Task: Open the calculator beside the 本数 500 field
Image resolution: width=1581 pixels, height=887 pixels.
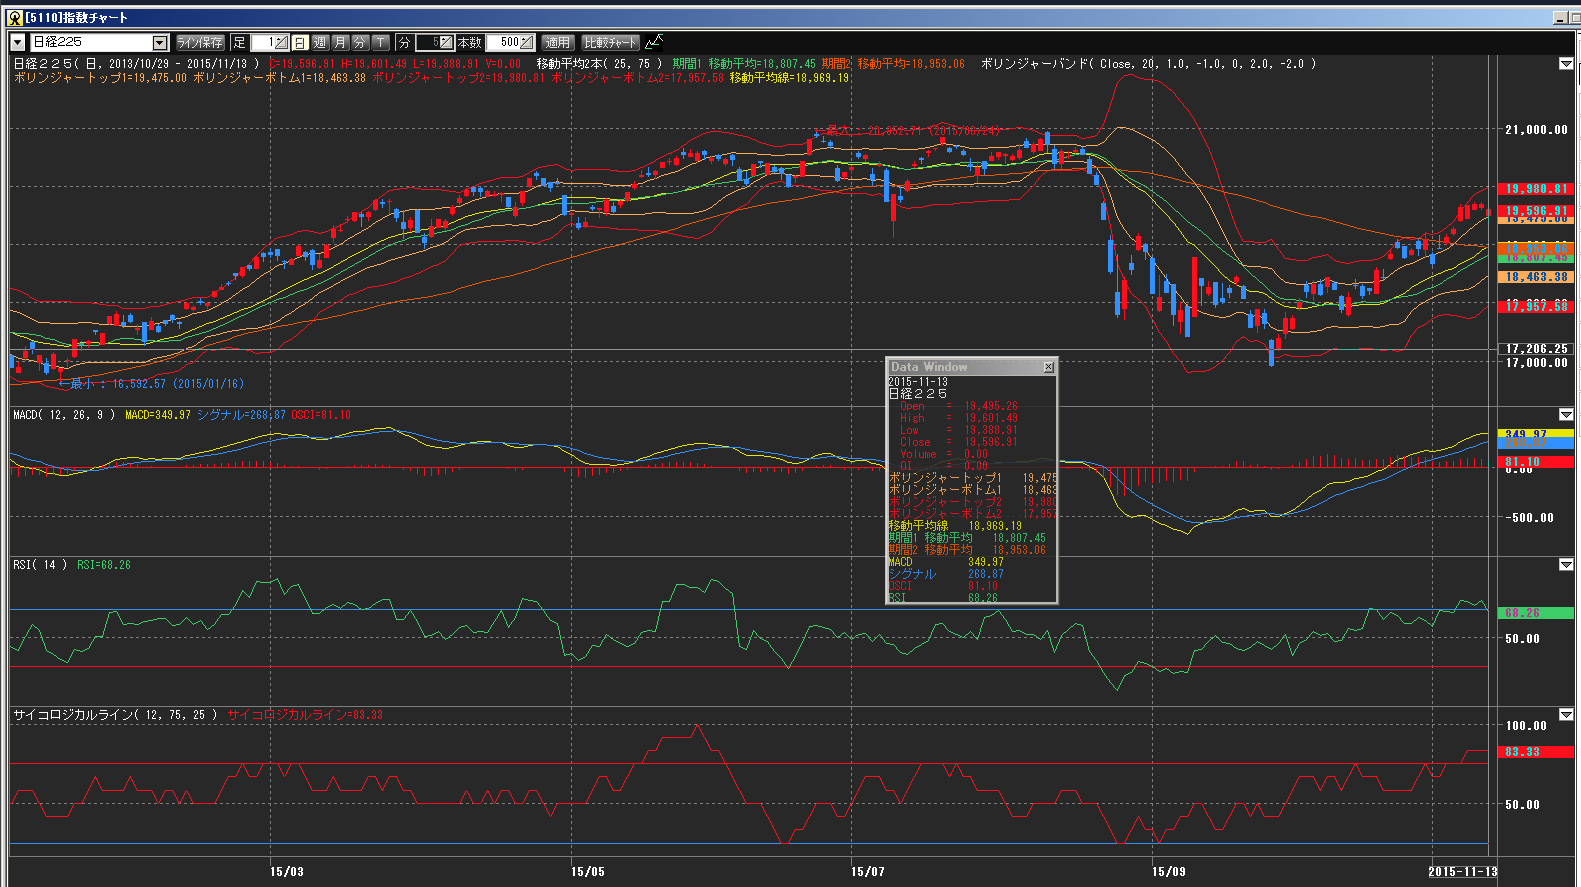Action: (526, 42)
